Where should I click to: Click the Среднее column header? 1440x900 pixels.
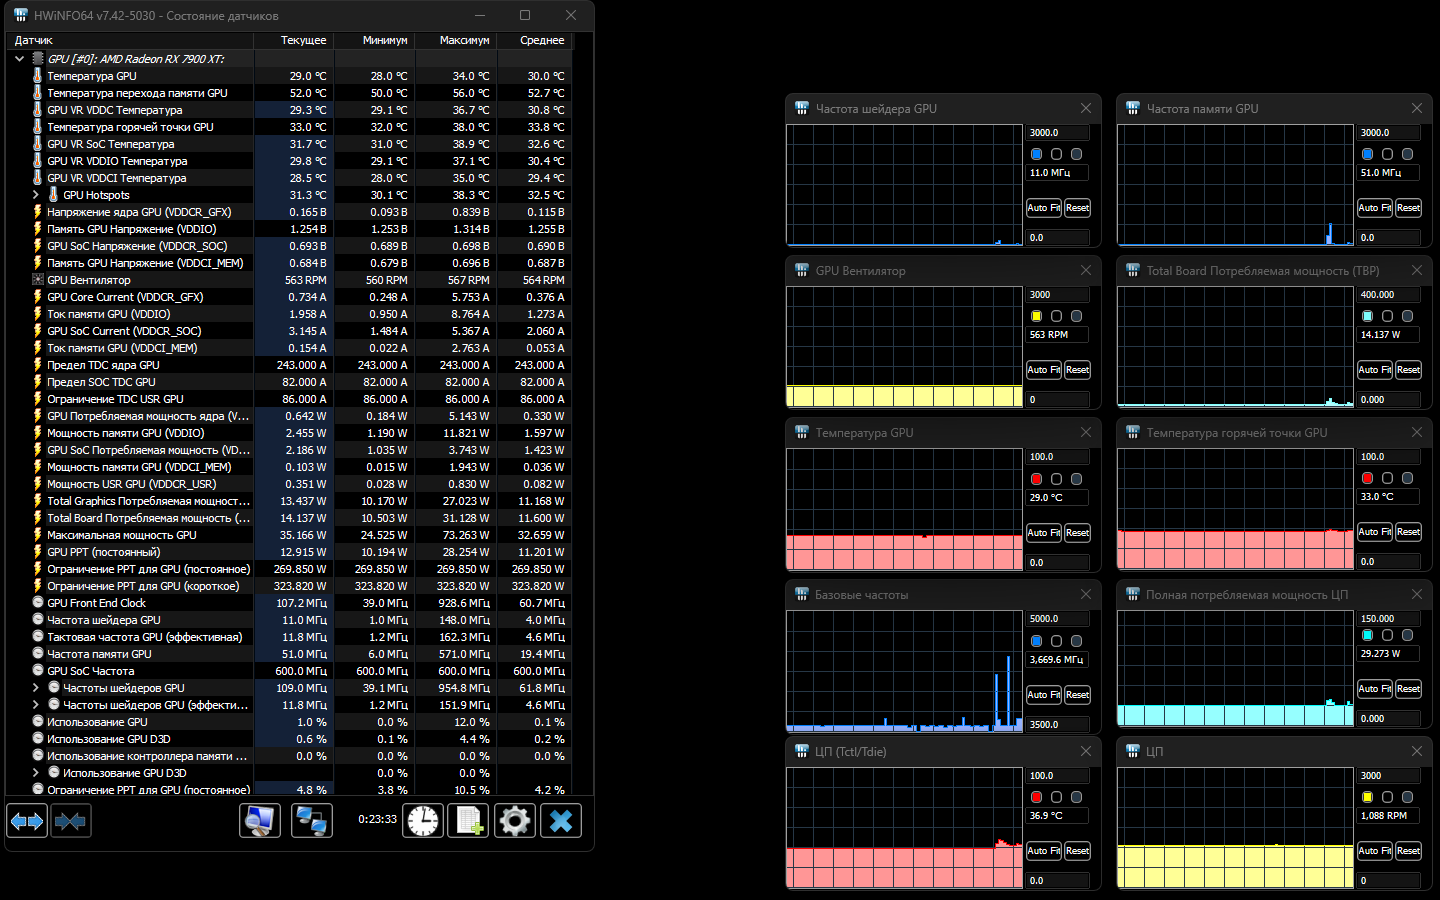click(x=533, y=40)
